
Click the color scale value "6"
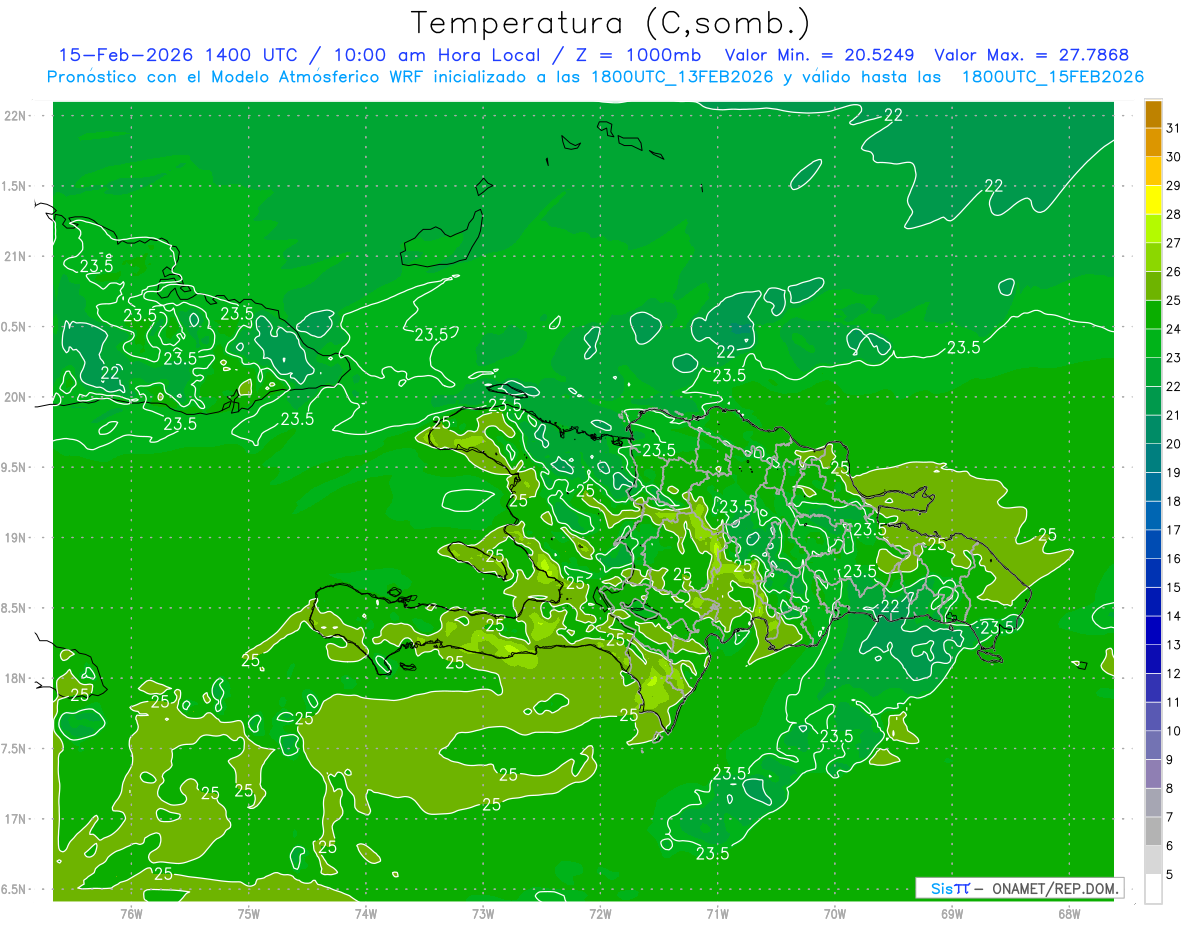click(1170, 846)
